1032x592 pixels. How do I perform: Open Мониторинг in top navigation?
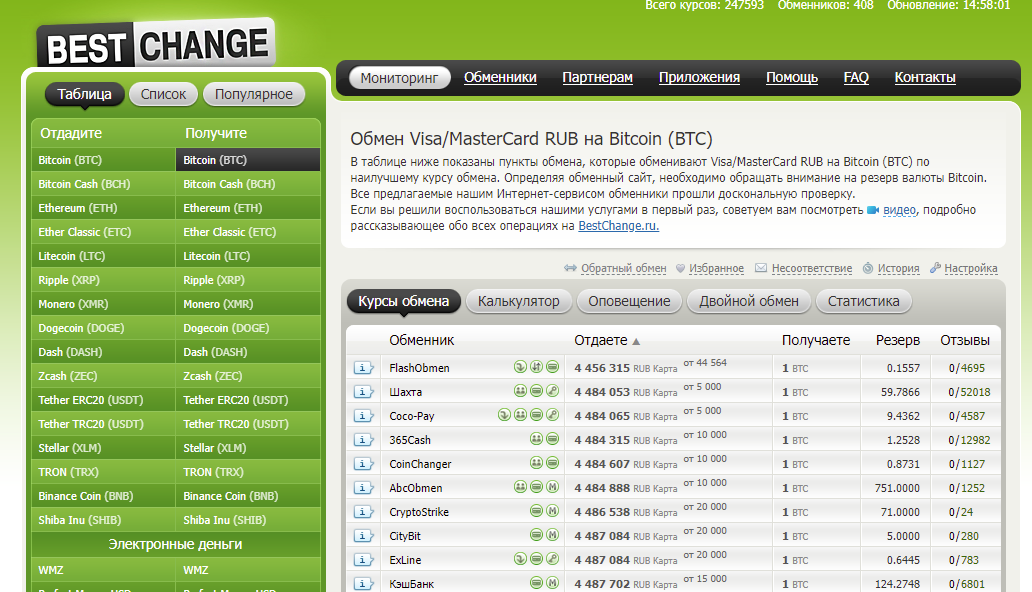[x=400, y=78]
